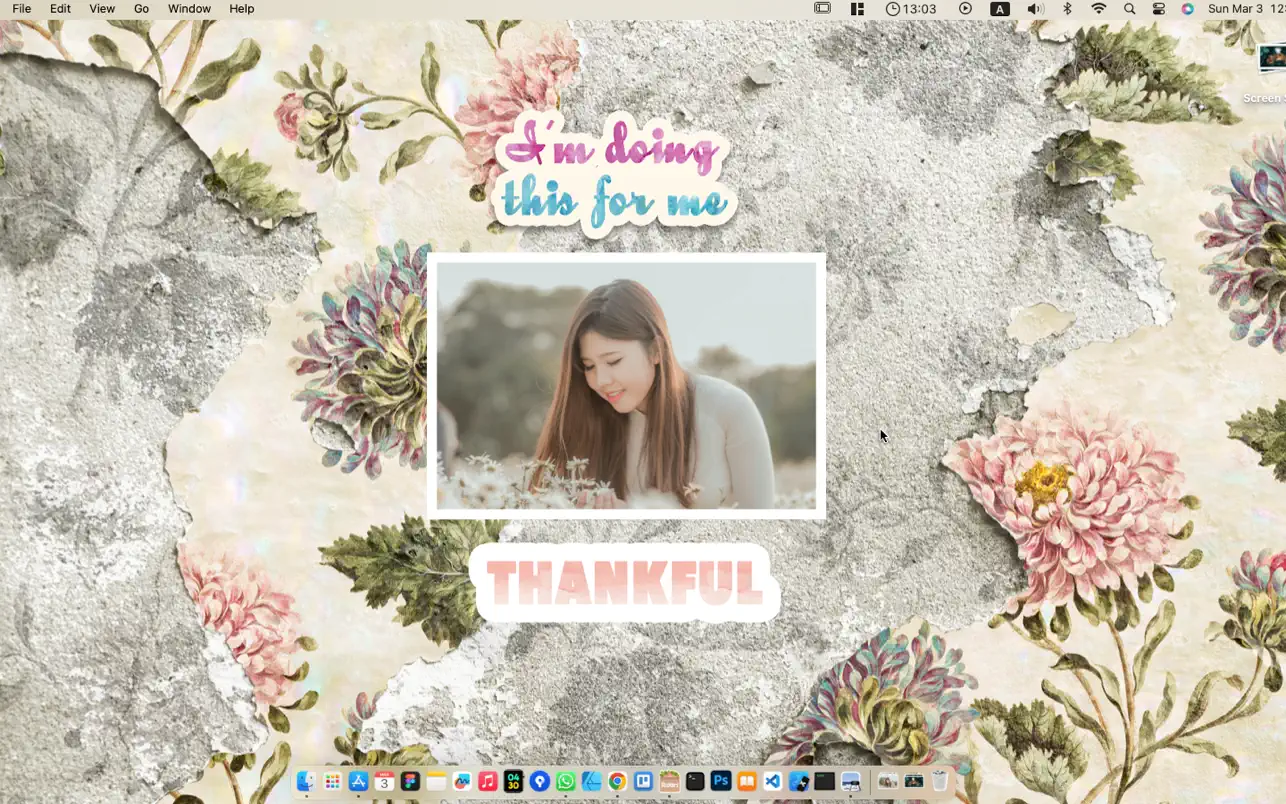
Task: Click the Finder icon in dock
Action: click(306, 782)
